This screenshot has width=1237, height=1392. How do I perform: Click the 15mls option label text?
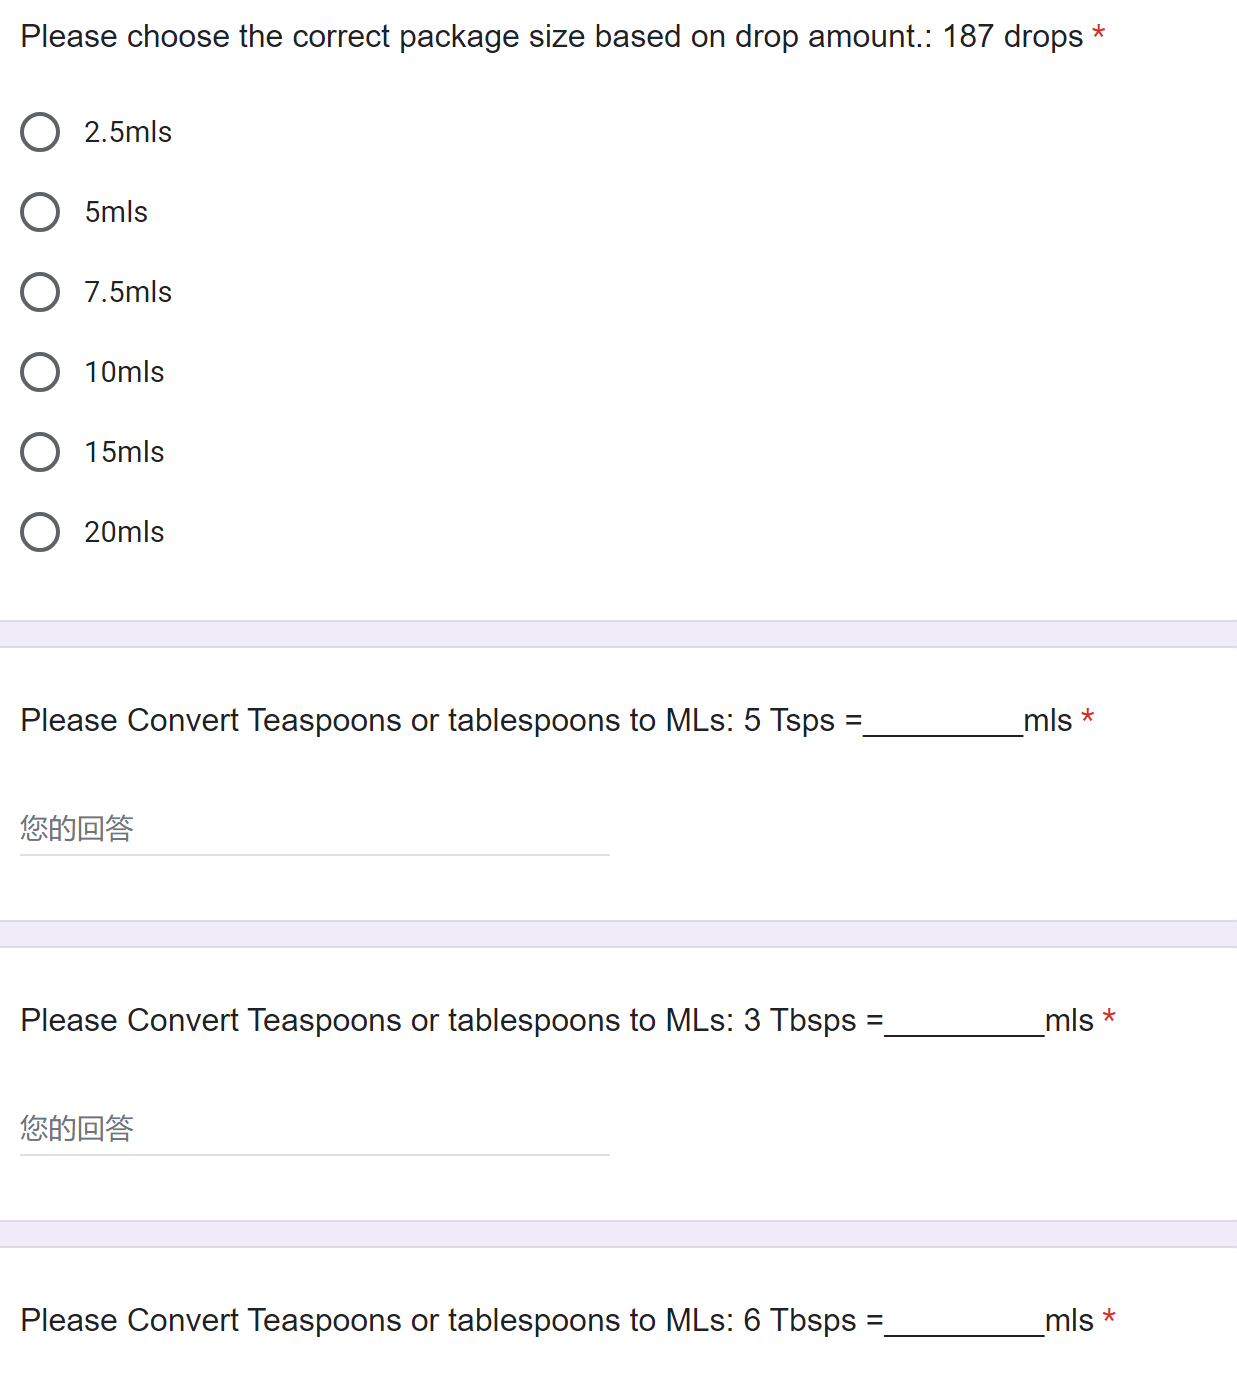point(123,451)
